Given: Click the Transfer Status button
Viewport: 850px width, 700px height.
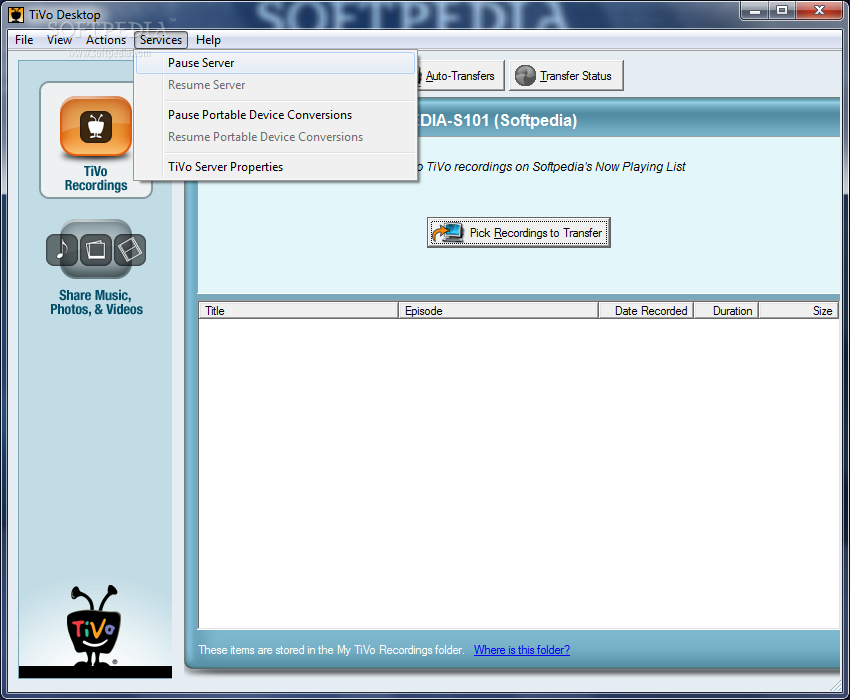Looking at the screenshot, I should click(566, 76).
